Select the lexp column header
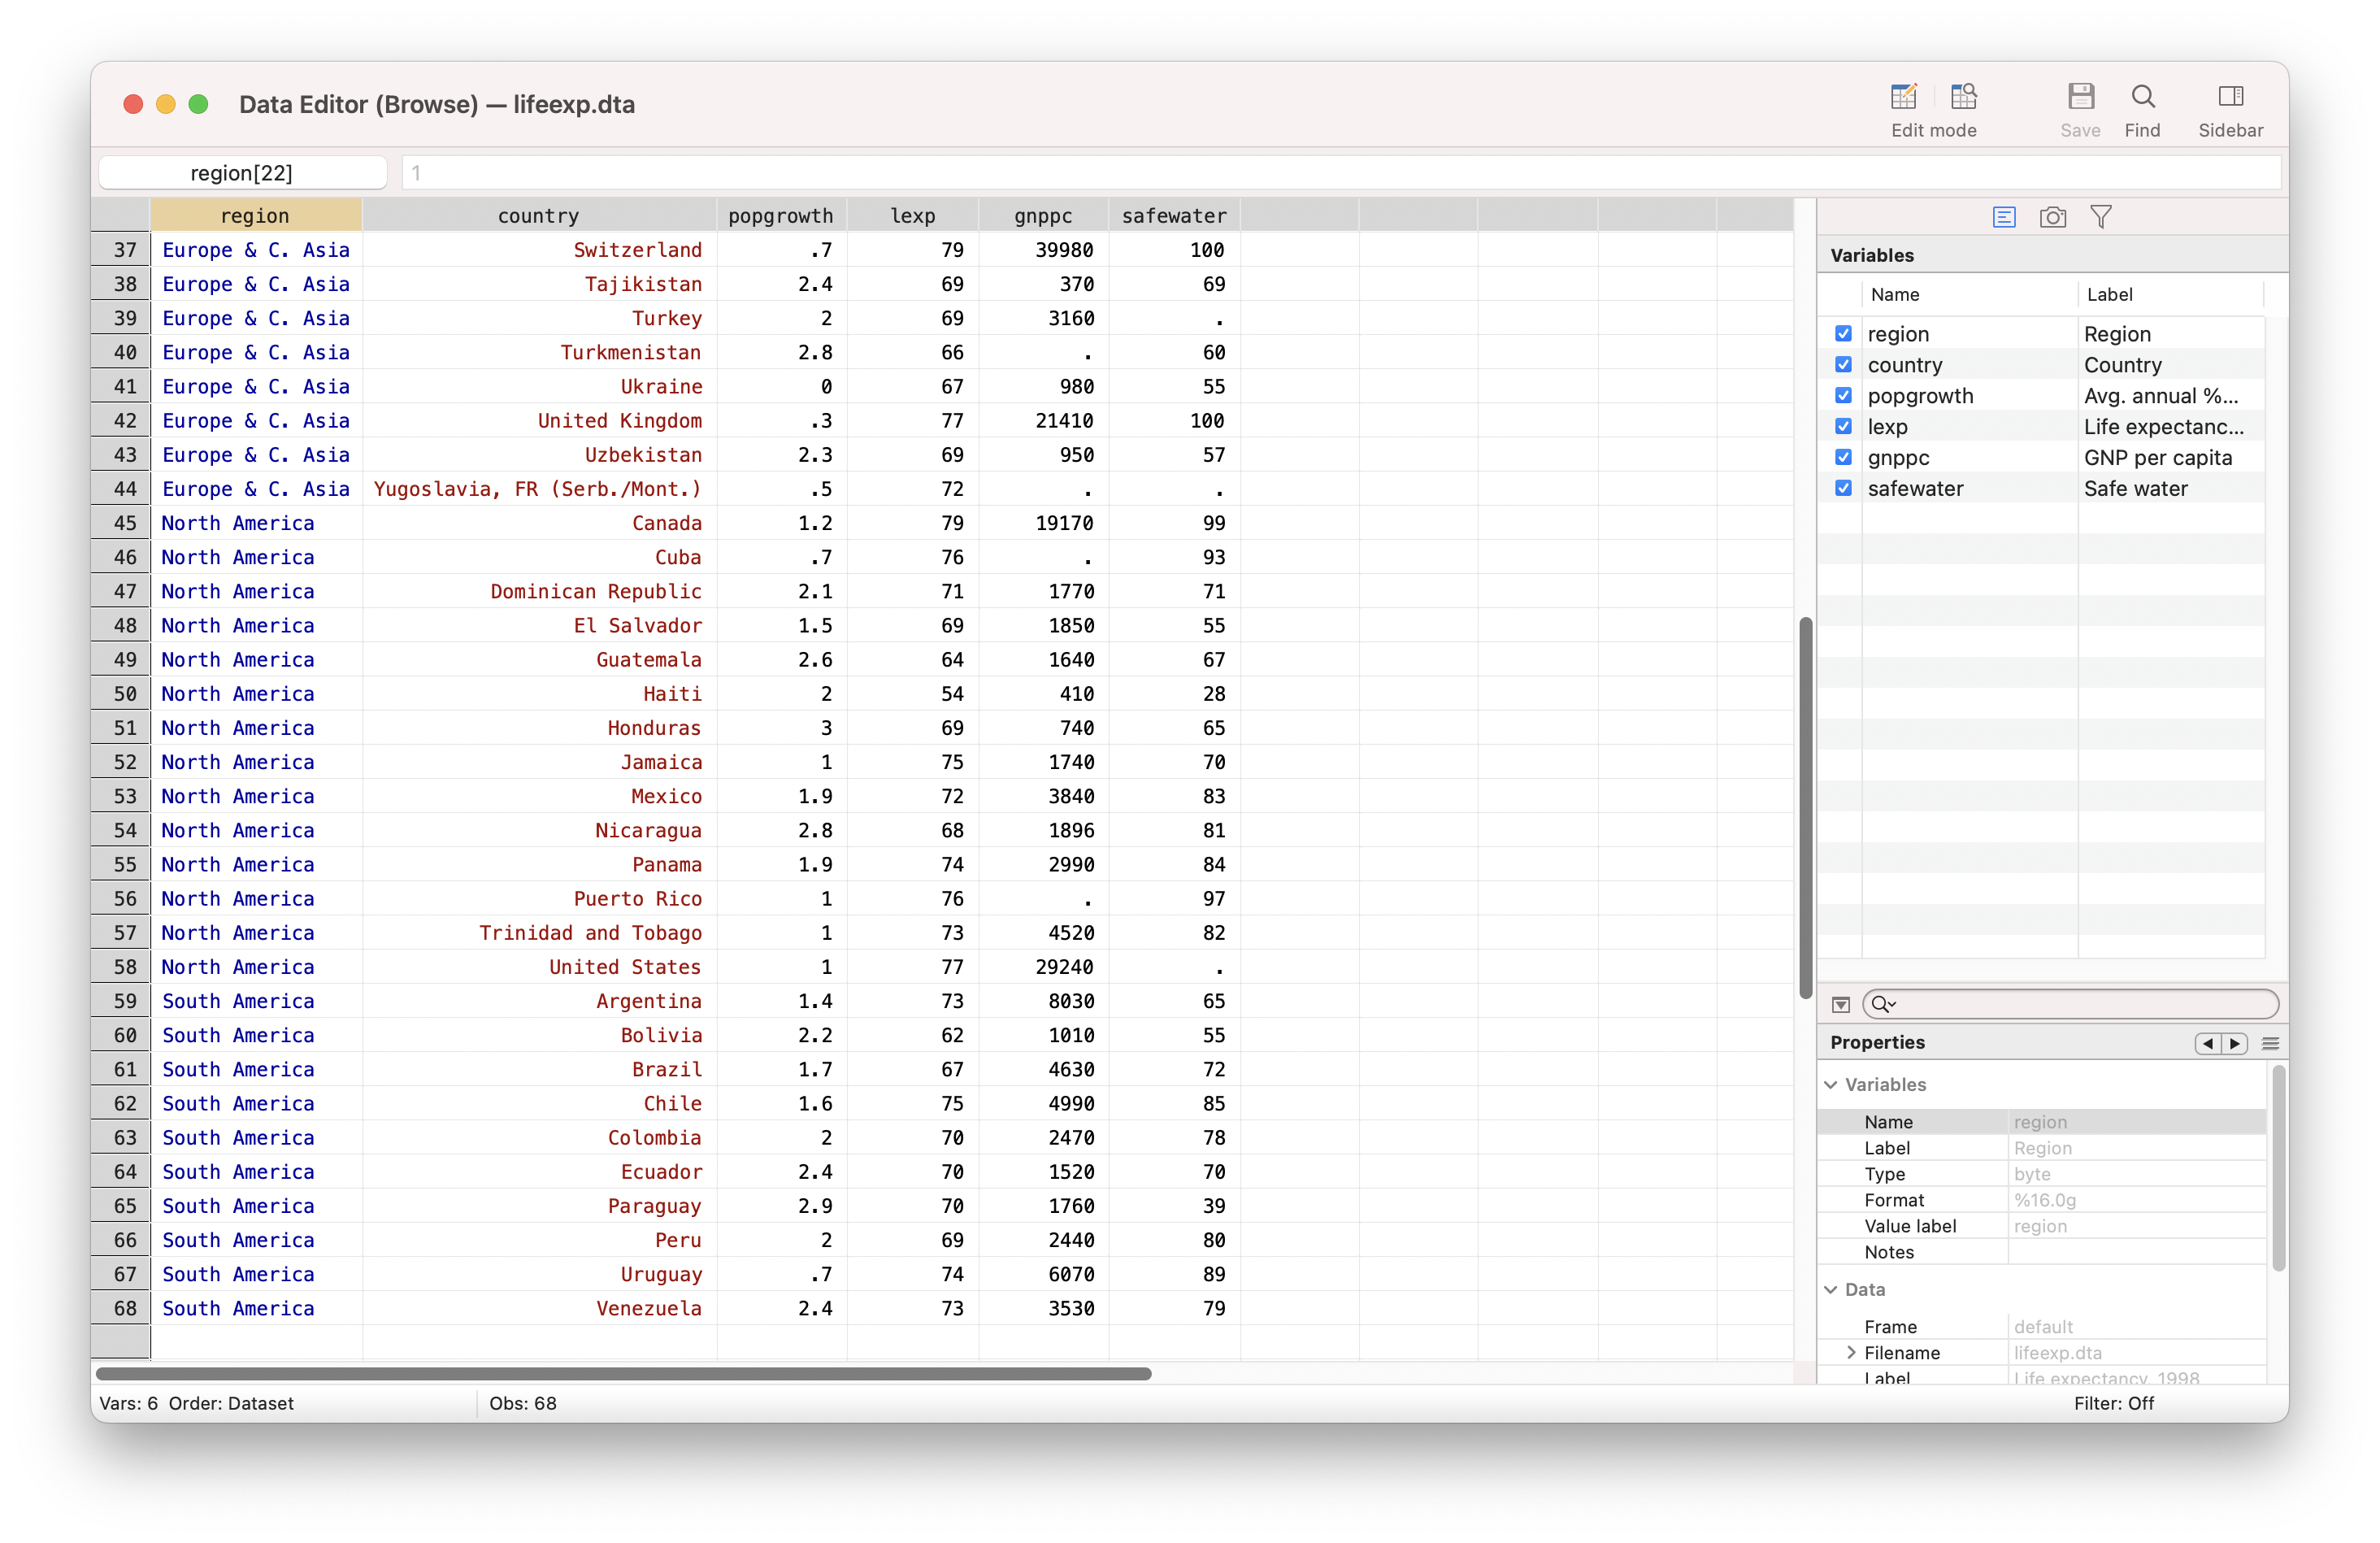This screenshot has height=1543, width=2380. [912, 216]
